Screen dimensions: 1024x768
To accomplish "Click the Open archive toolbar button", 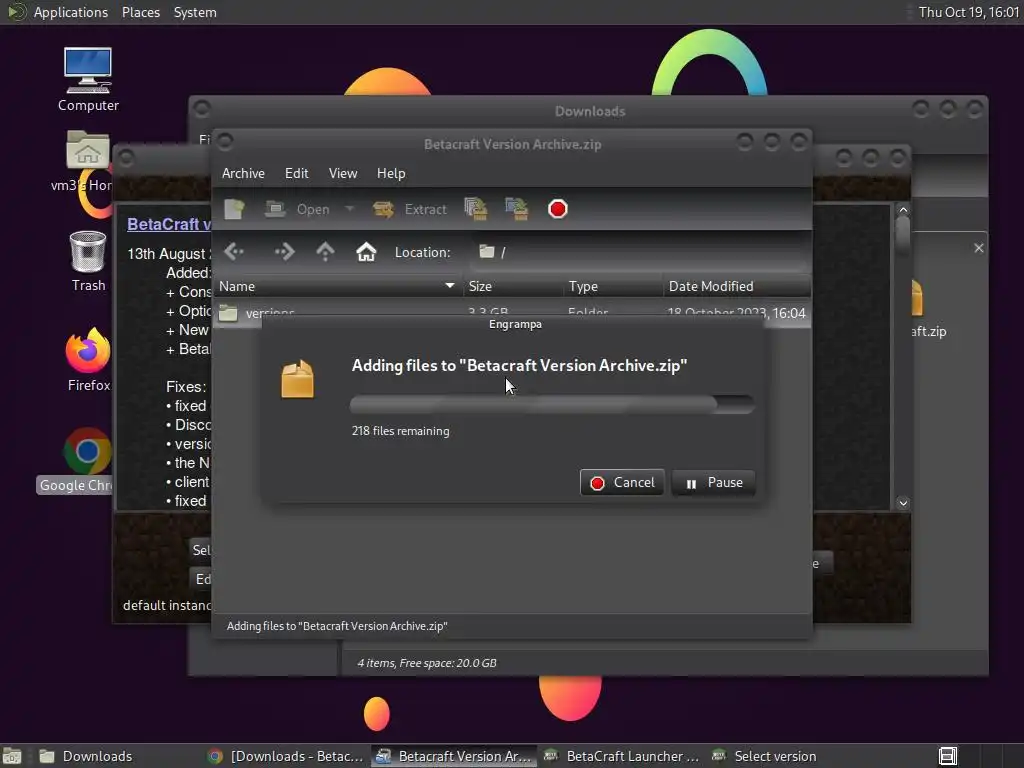I will [x=298, y=209].
